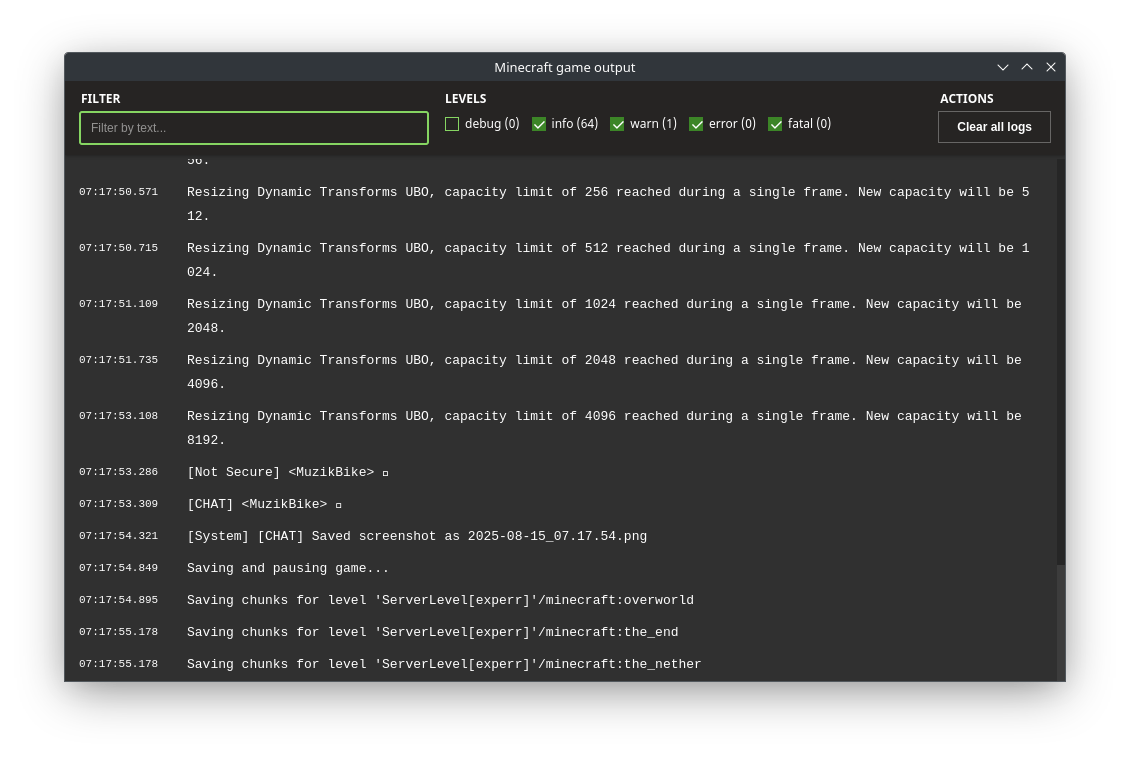Select the log line with limit of 512
The width and height of the screenshot is (1130, 758).
608,260
